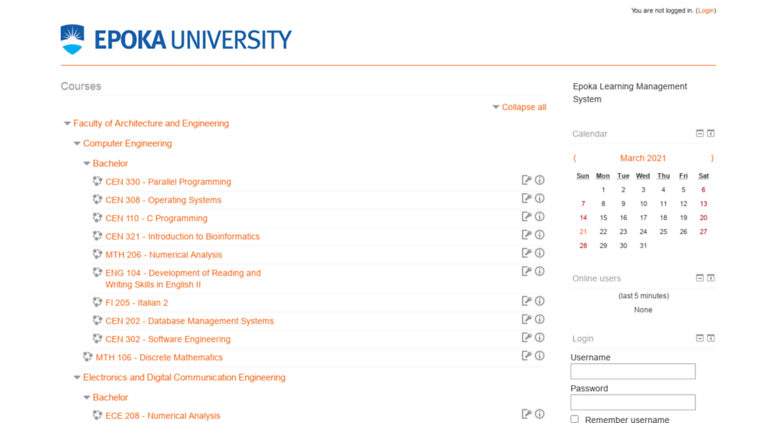Go to previous month in calendar

[x=575, y=158]
